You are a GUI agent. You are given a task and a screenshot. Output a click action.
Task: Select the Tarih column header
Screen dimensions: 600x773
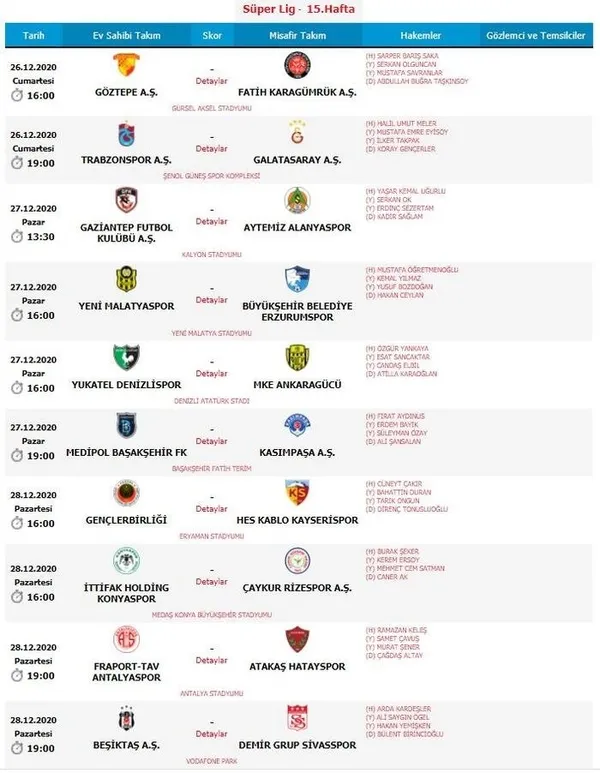click(x=34, y=35)
